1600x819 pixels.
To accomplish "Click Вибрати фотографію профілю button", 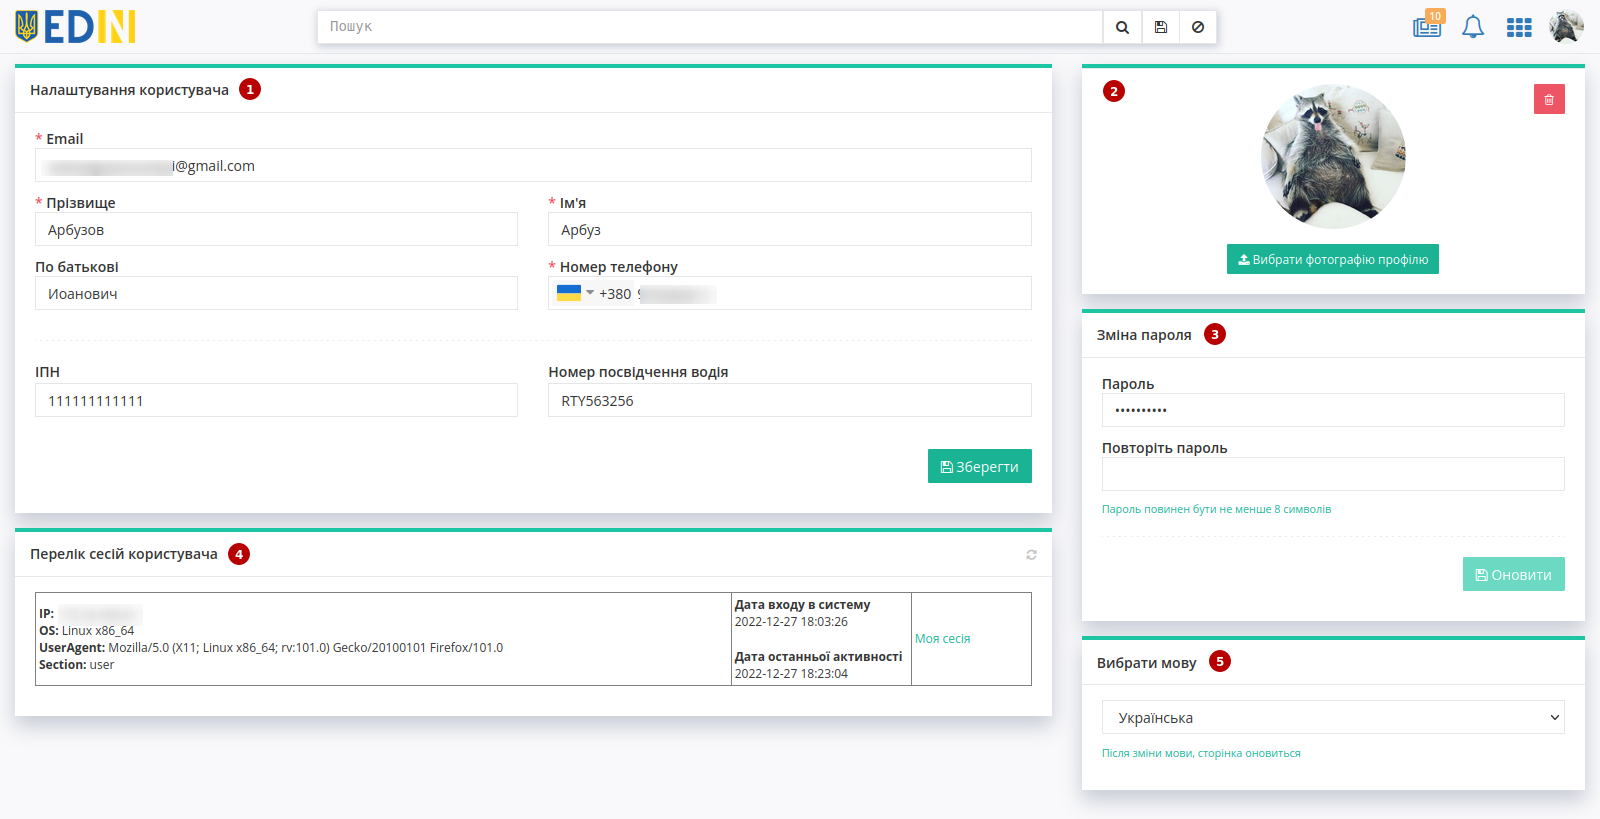I will (1333, 259).
